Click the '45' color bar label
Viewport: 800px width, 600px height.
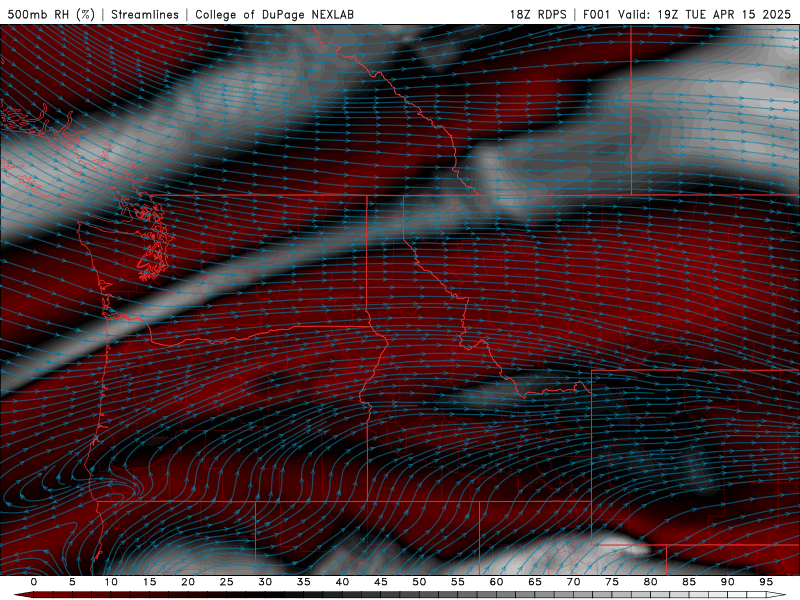coord(381,582)
